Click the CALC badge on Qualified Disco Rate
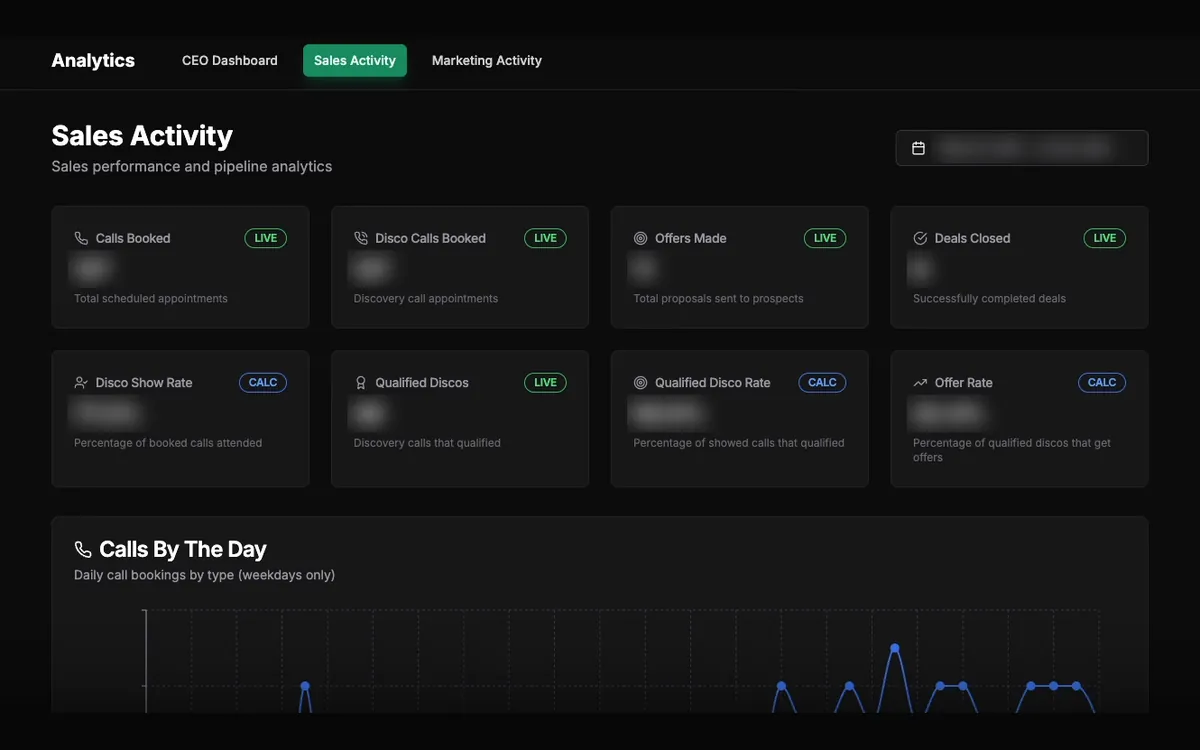Screen dimensions: 1200x750 pos(822,382)
